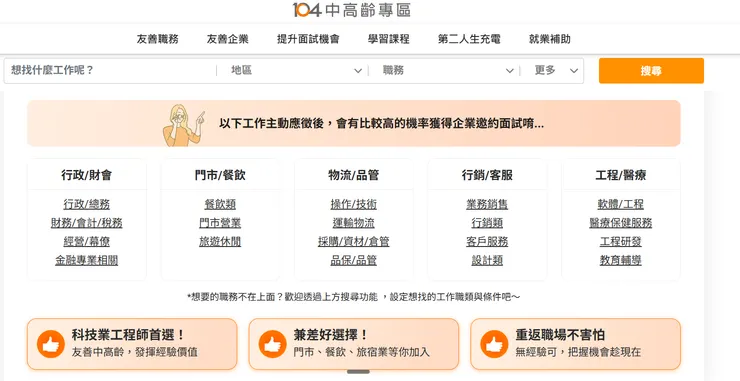Focus the 想找什麼工作呢 search field

[x=110, y=70]
